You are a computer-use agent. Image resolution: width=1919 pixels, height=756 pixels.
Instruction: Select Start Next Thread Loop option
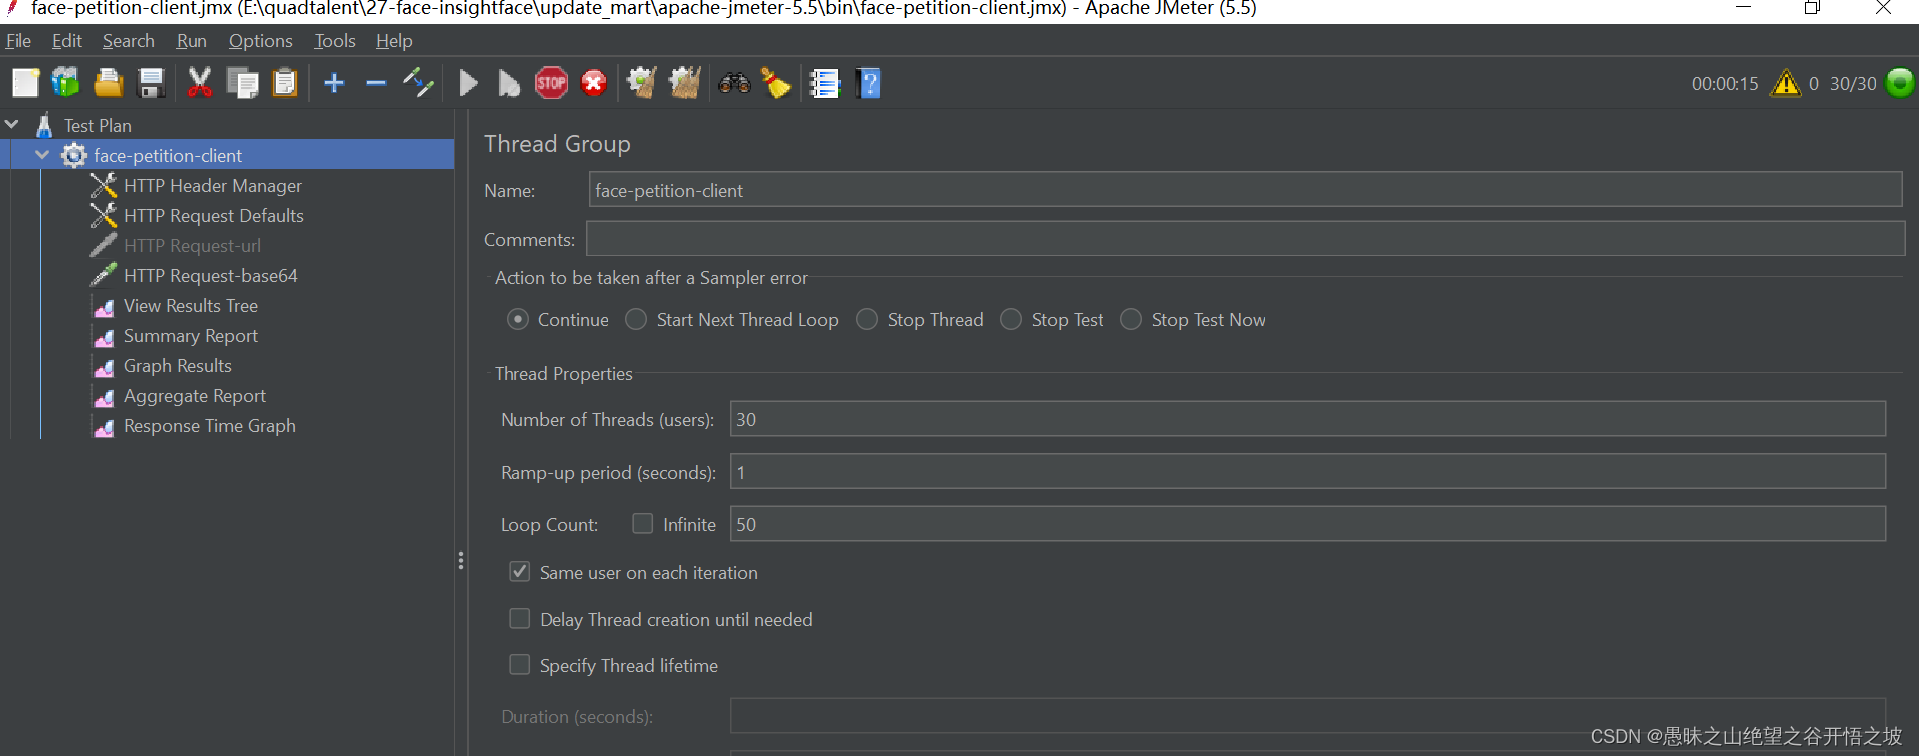pyautogui.click(x=636, y=320)
